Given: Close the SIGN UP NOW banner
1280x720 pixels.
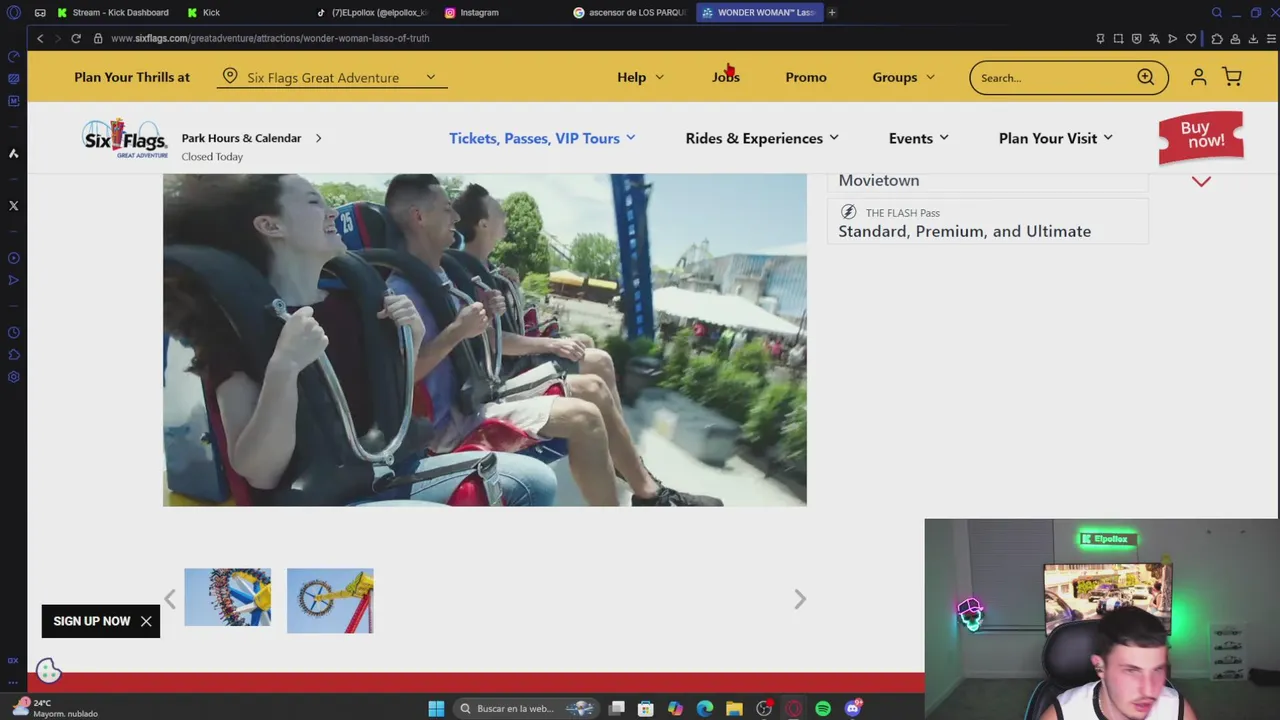Looking at the screenshot, I should 146,621.
